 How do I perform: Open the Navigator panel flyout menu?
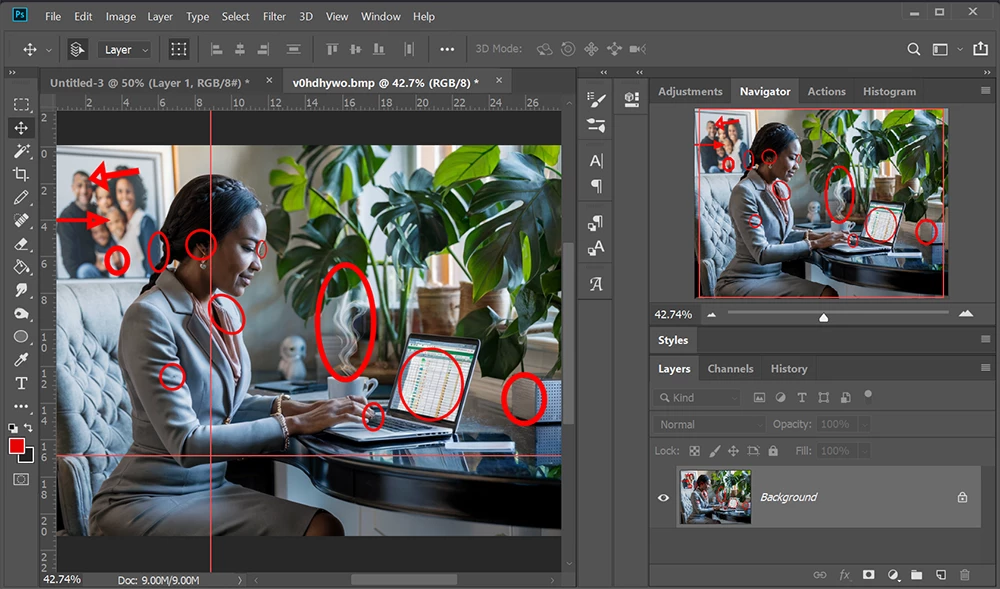(985, 91)
